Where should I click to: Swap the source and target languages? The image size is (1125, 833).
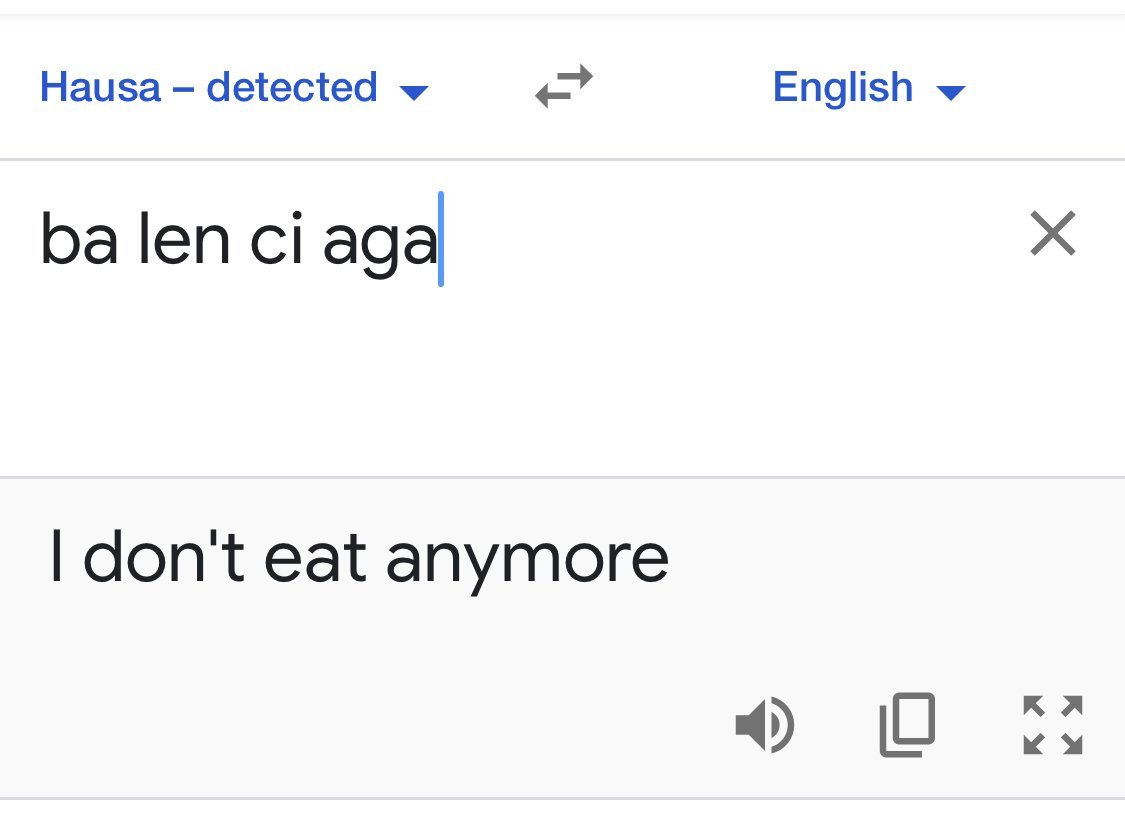coord(564,87)
